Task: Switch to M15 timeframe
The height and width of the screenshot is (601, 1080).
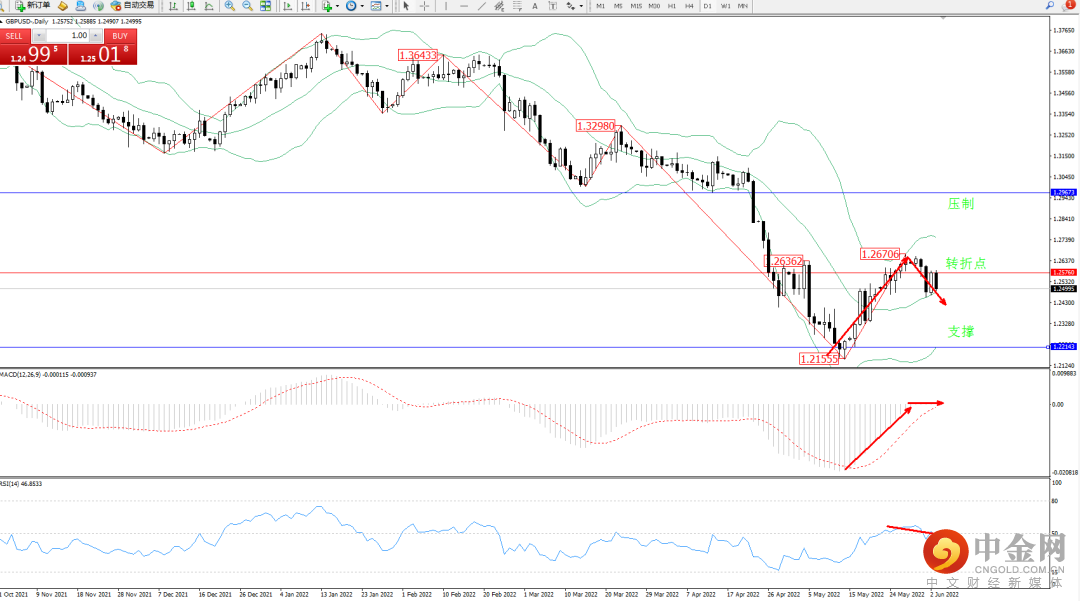Action: click(x=636, y=6)
